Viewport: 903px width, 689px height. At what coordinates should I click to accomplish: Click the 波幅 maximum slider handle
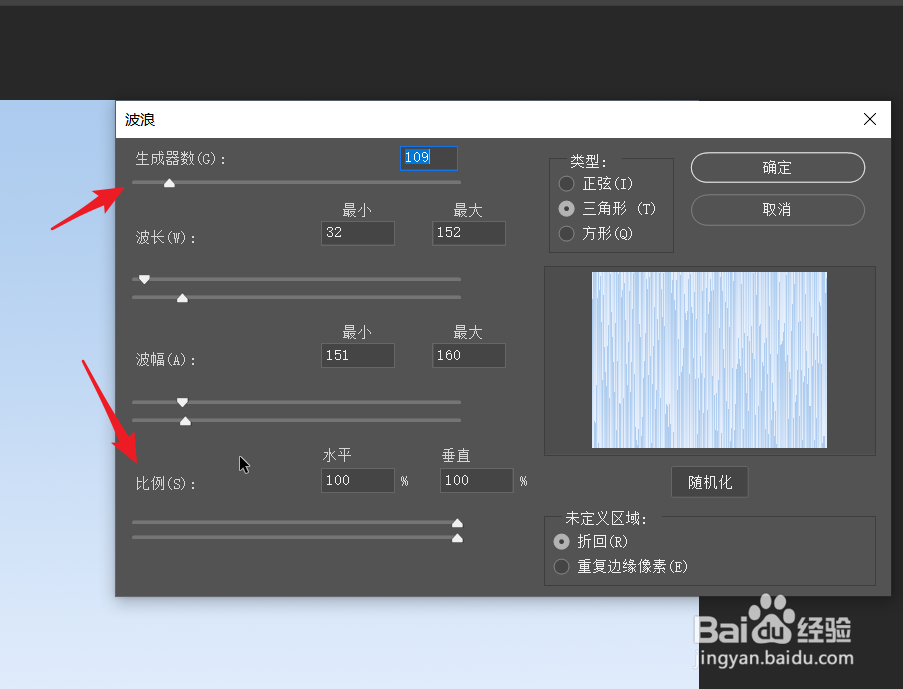click(185, 421)
